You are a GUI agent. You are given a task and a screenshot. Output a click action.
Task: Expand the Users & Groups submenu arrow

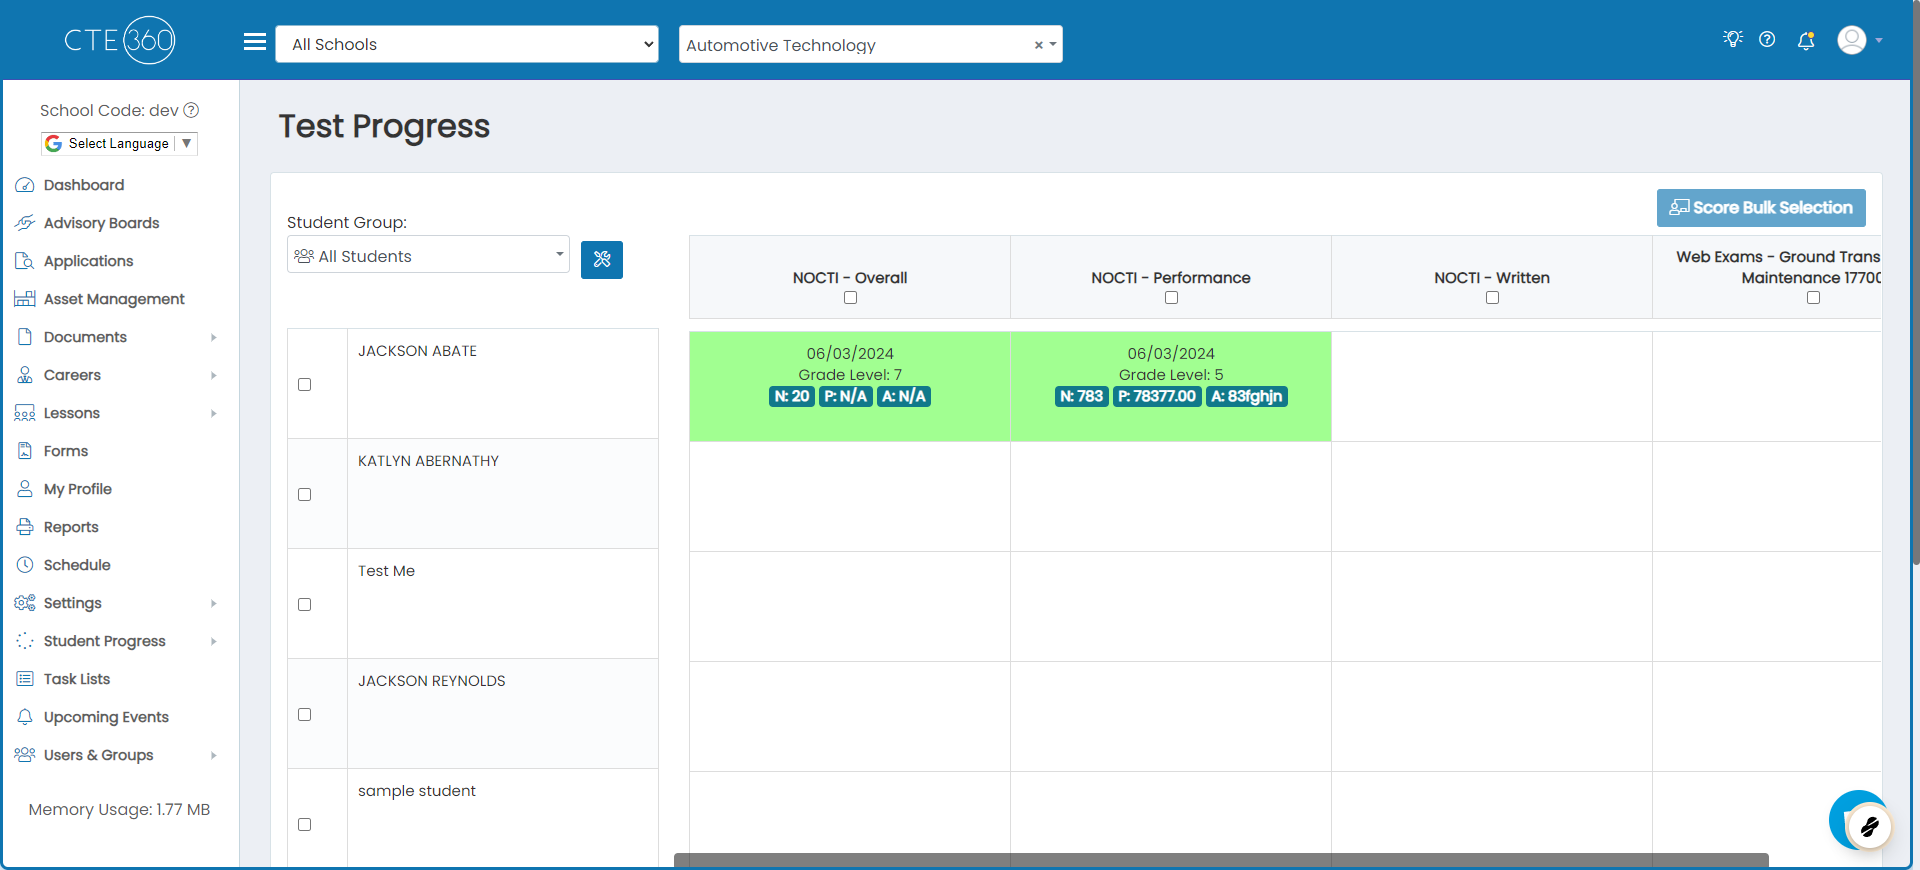(x=214, y=756)
